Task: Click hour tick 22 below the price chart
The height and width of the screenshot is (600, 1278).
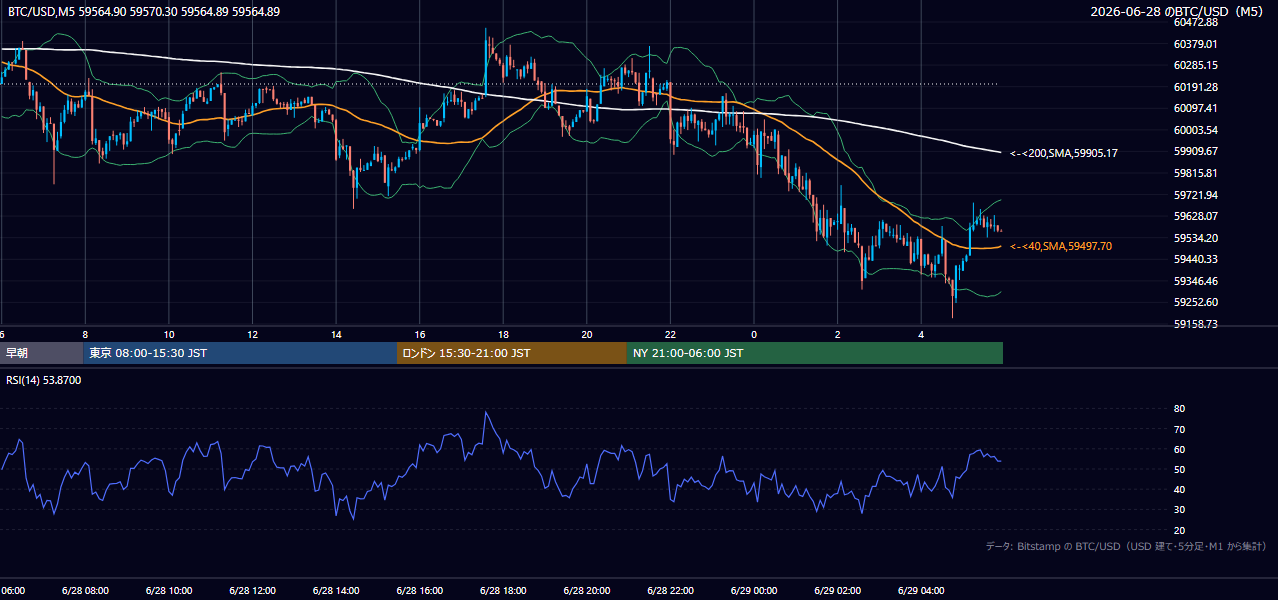Action: tap(670, 334)
